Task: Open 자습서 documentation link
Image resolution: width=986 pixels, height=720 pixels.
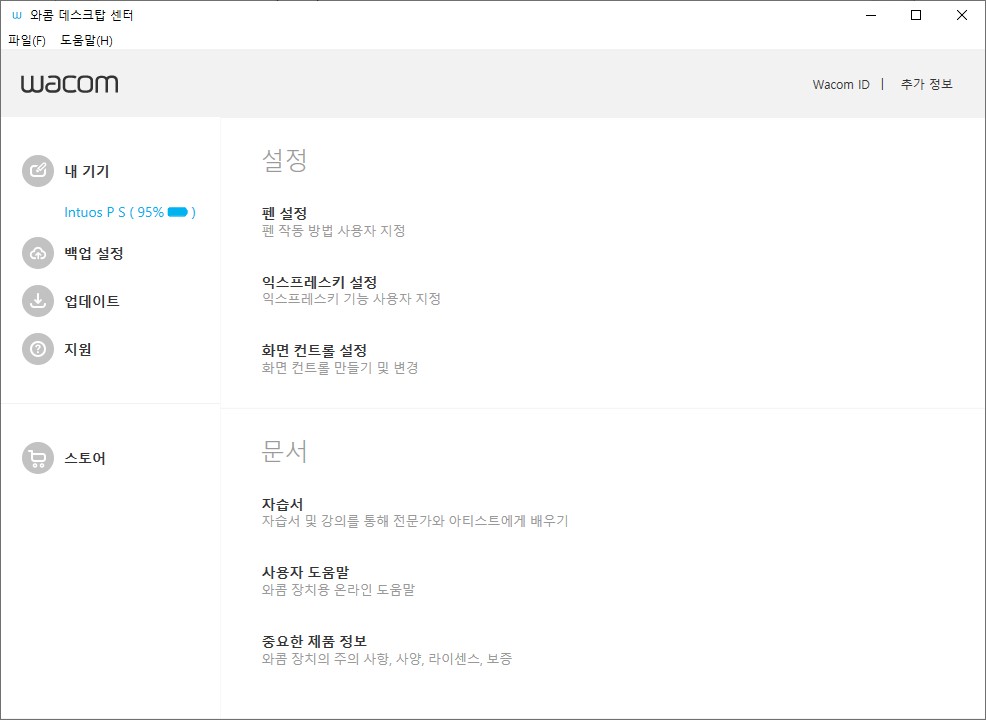Action: 282,504
